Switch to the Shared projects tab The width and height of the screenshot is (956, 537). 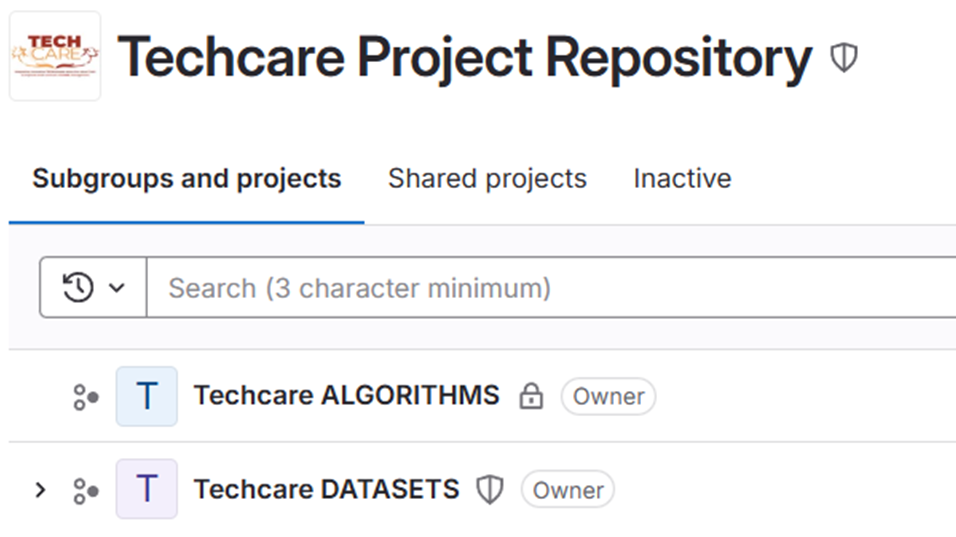coord(487,179)
